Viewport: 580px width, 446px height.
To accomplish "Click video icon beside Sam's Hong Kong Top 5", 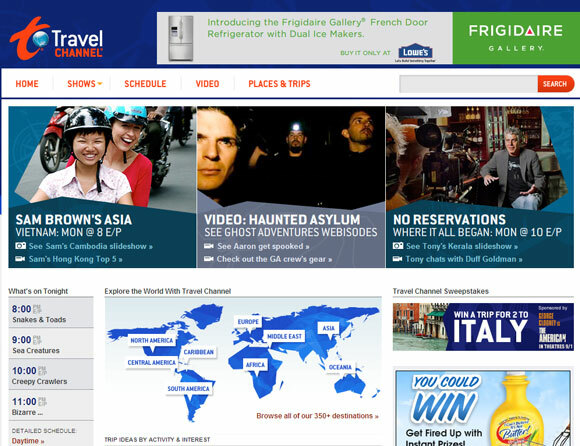I will coord(20,259).
